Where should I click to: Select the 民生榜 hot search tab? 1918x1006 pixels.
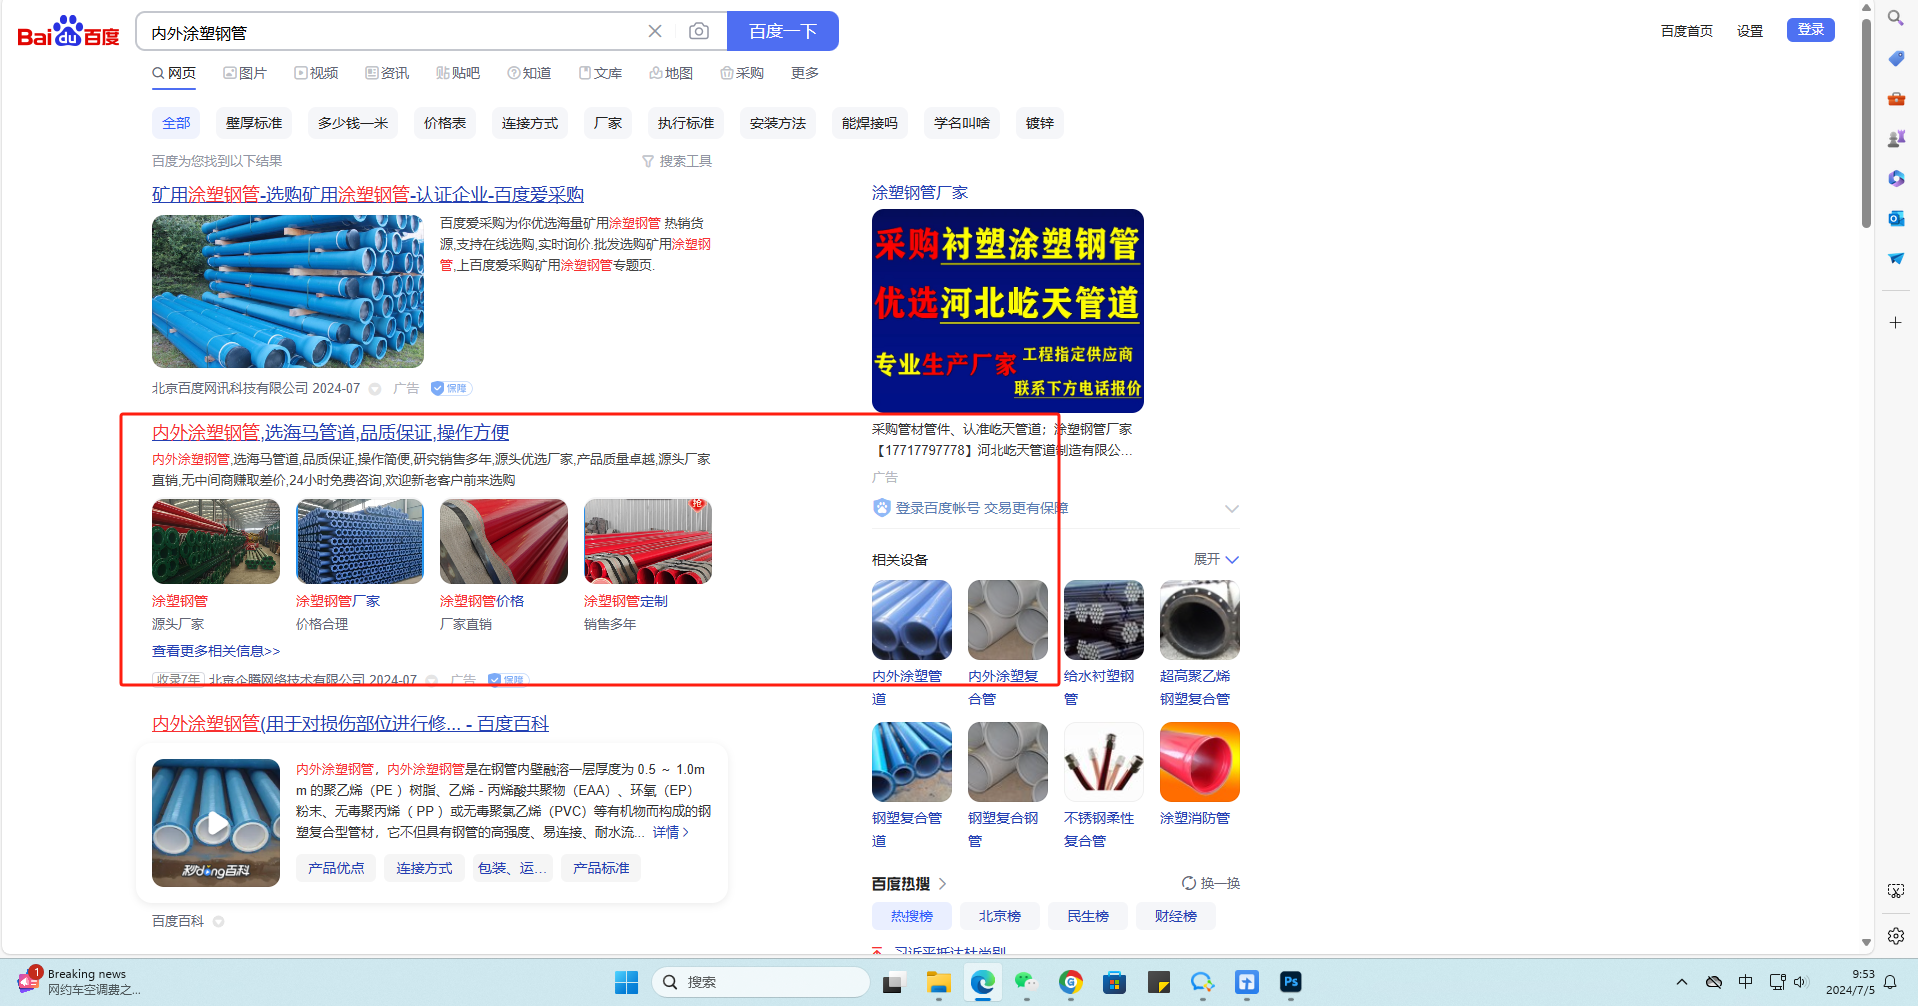point(1088,916)
